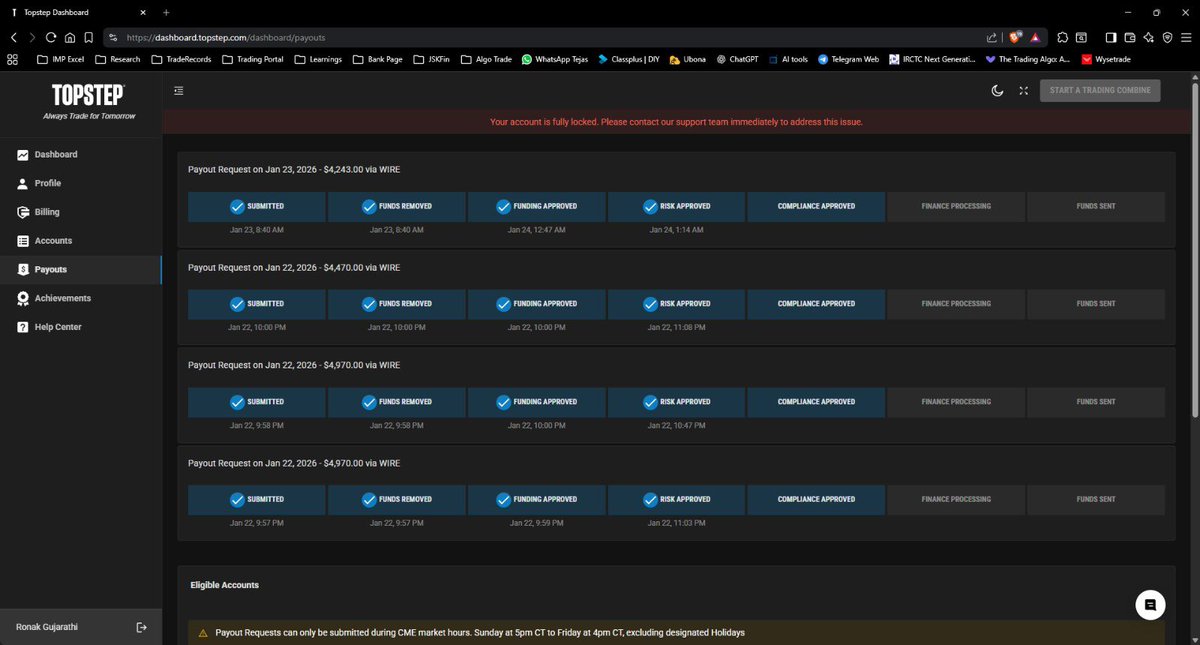Image resolution: width=1200 pixels, height=645 pixels.
Task: Click the $4,470.00 payout request heading
Action: [x=294, y=267]
